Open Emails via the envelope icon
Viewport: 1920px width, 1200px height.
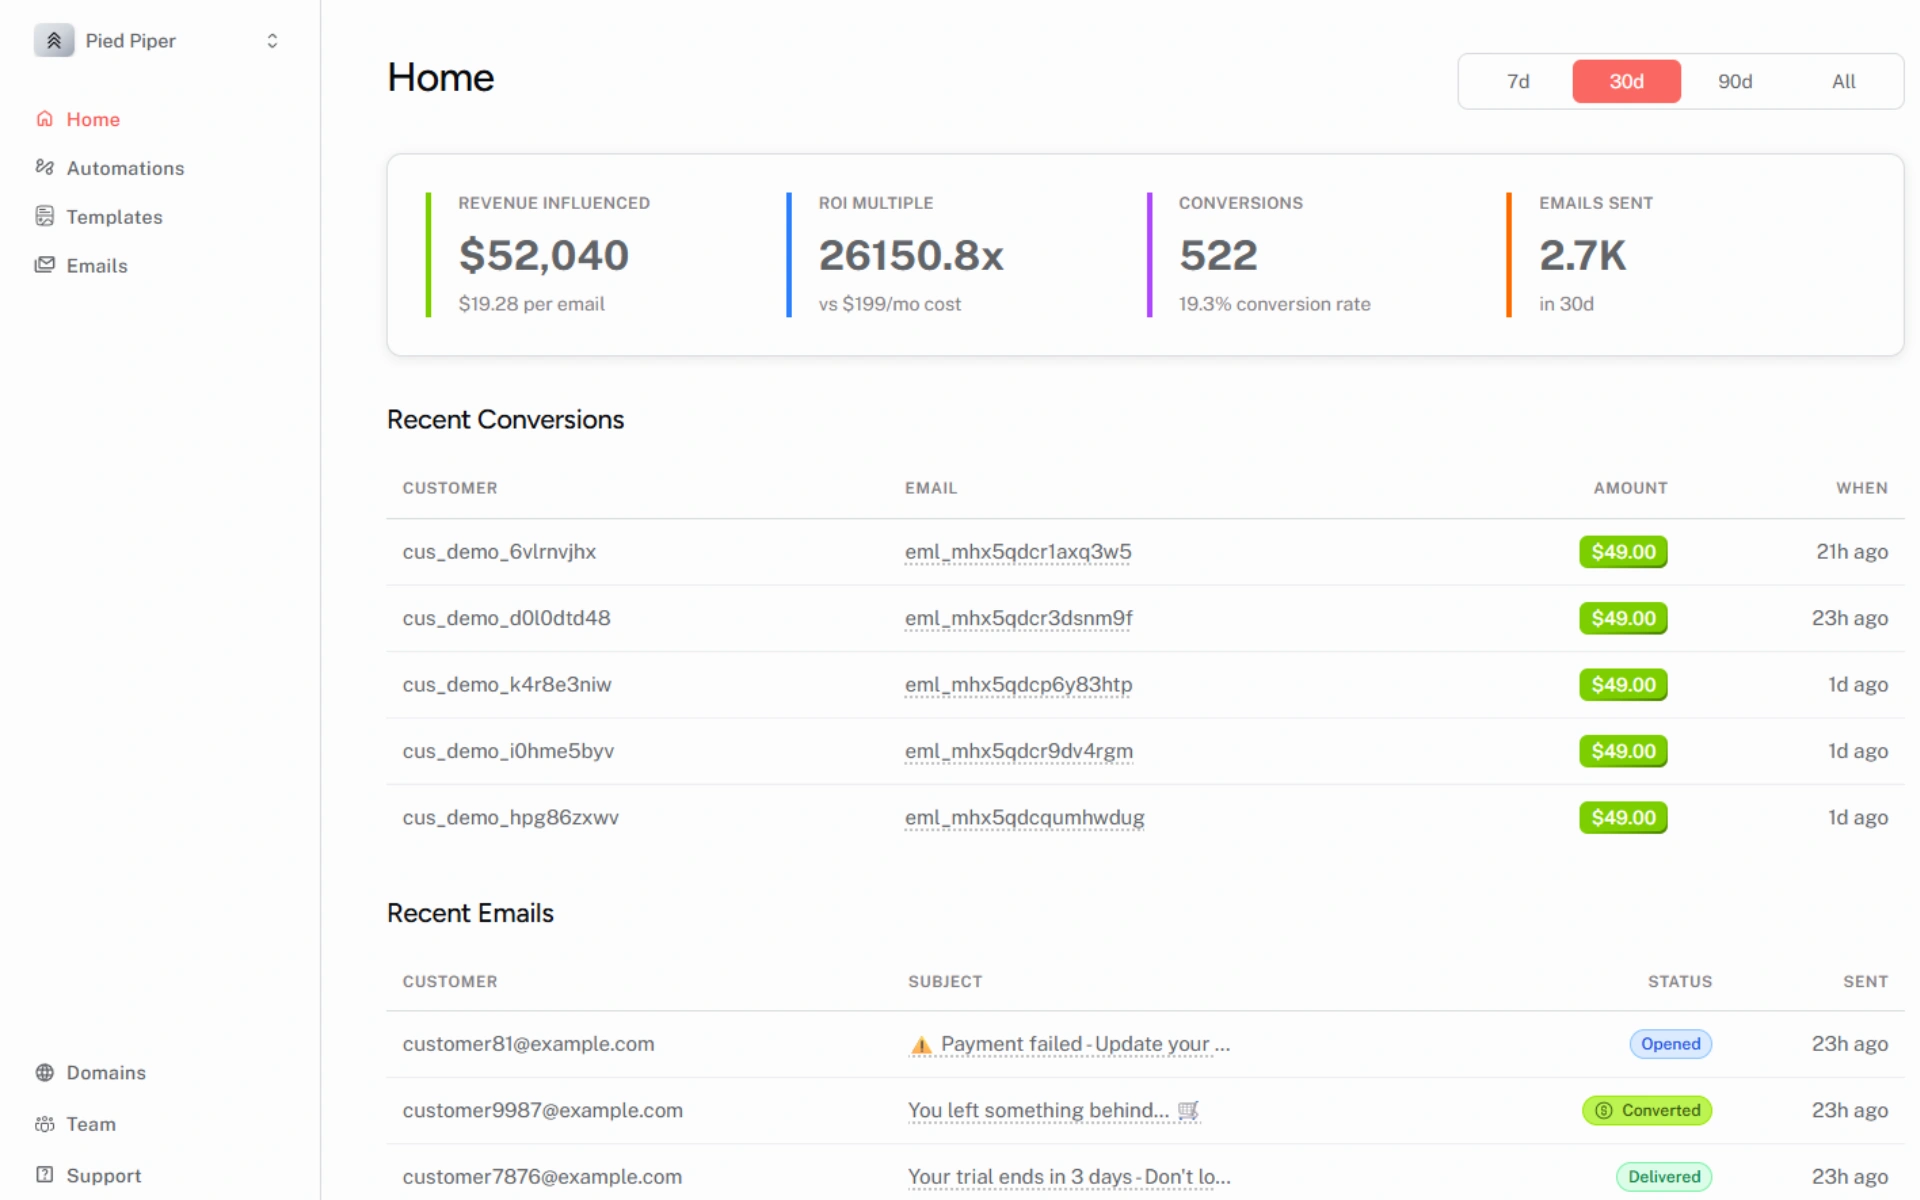[45, 265]
